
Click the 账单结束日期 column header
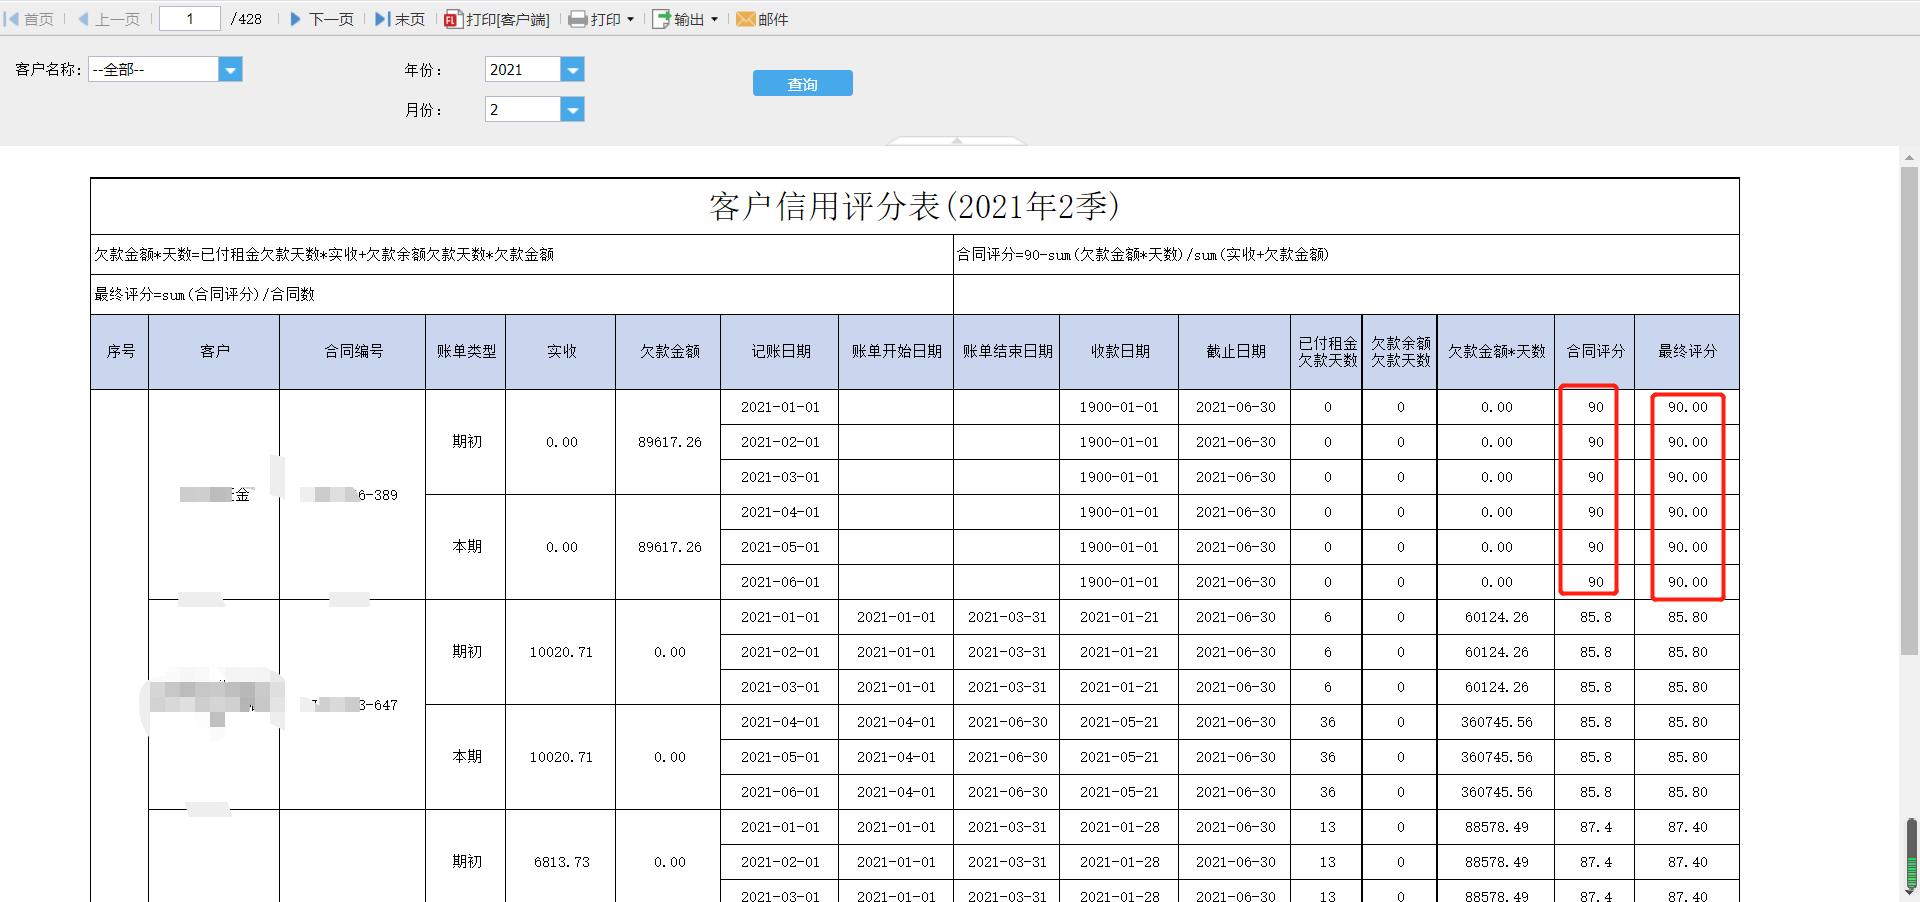tap(1007, 352)
